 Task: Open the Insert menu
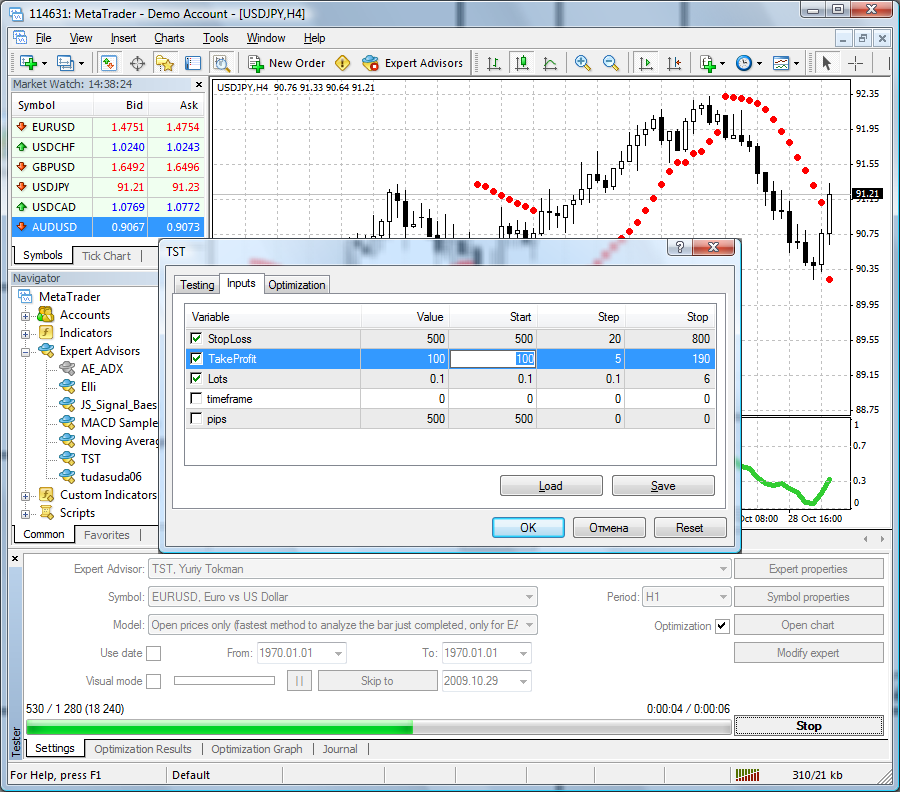pos(123,38)
